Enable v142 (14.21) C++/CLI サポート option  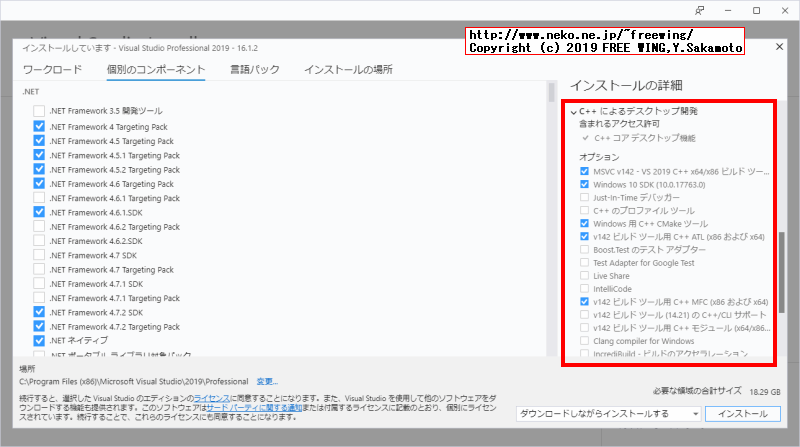[584, 314]
